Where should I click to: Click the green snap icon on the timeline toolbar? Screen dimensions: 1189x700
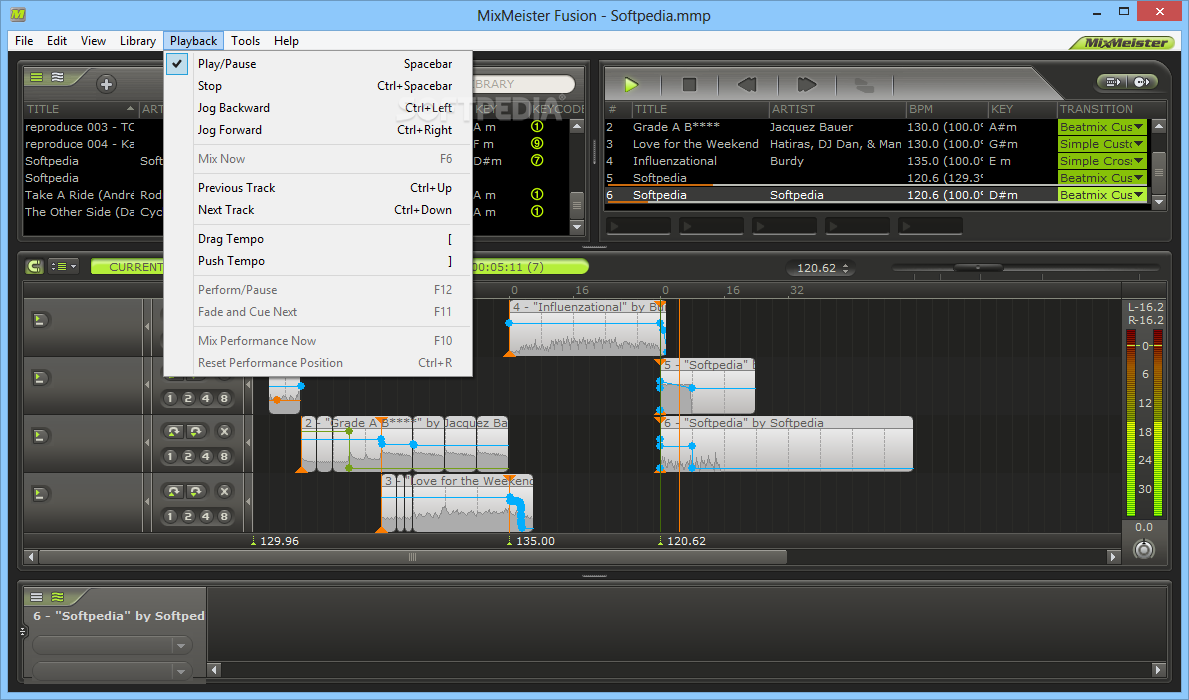click(x=34, y=266)
